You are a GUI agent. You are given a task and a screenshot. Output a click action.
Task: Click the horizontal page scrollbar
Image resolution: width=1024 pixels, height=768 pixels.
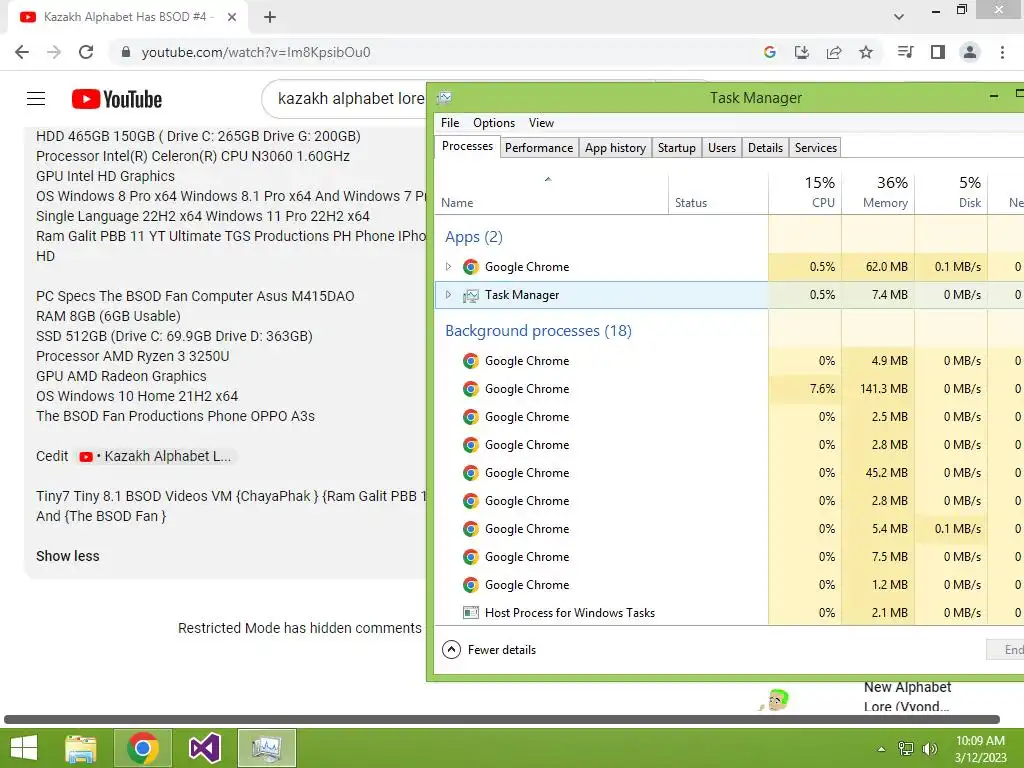(x=502, y=719)
